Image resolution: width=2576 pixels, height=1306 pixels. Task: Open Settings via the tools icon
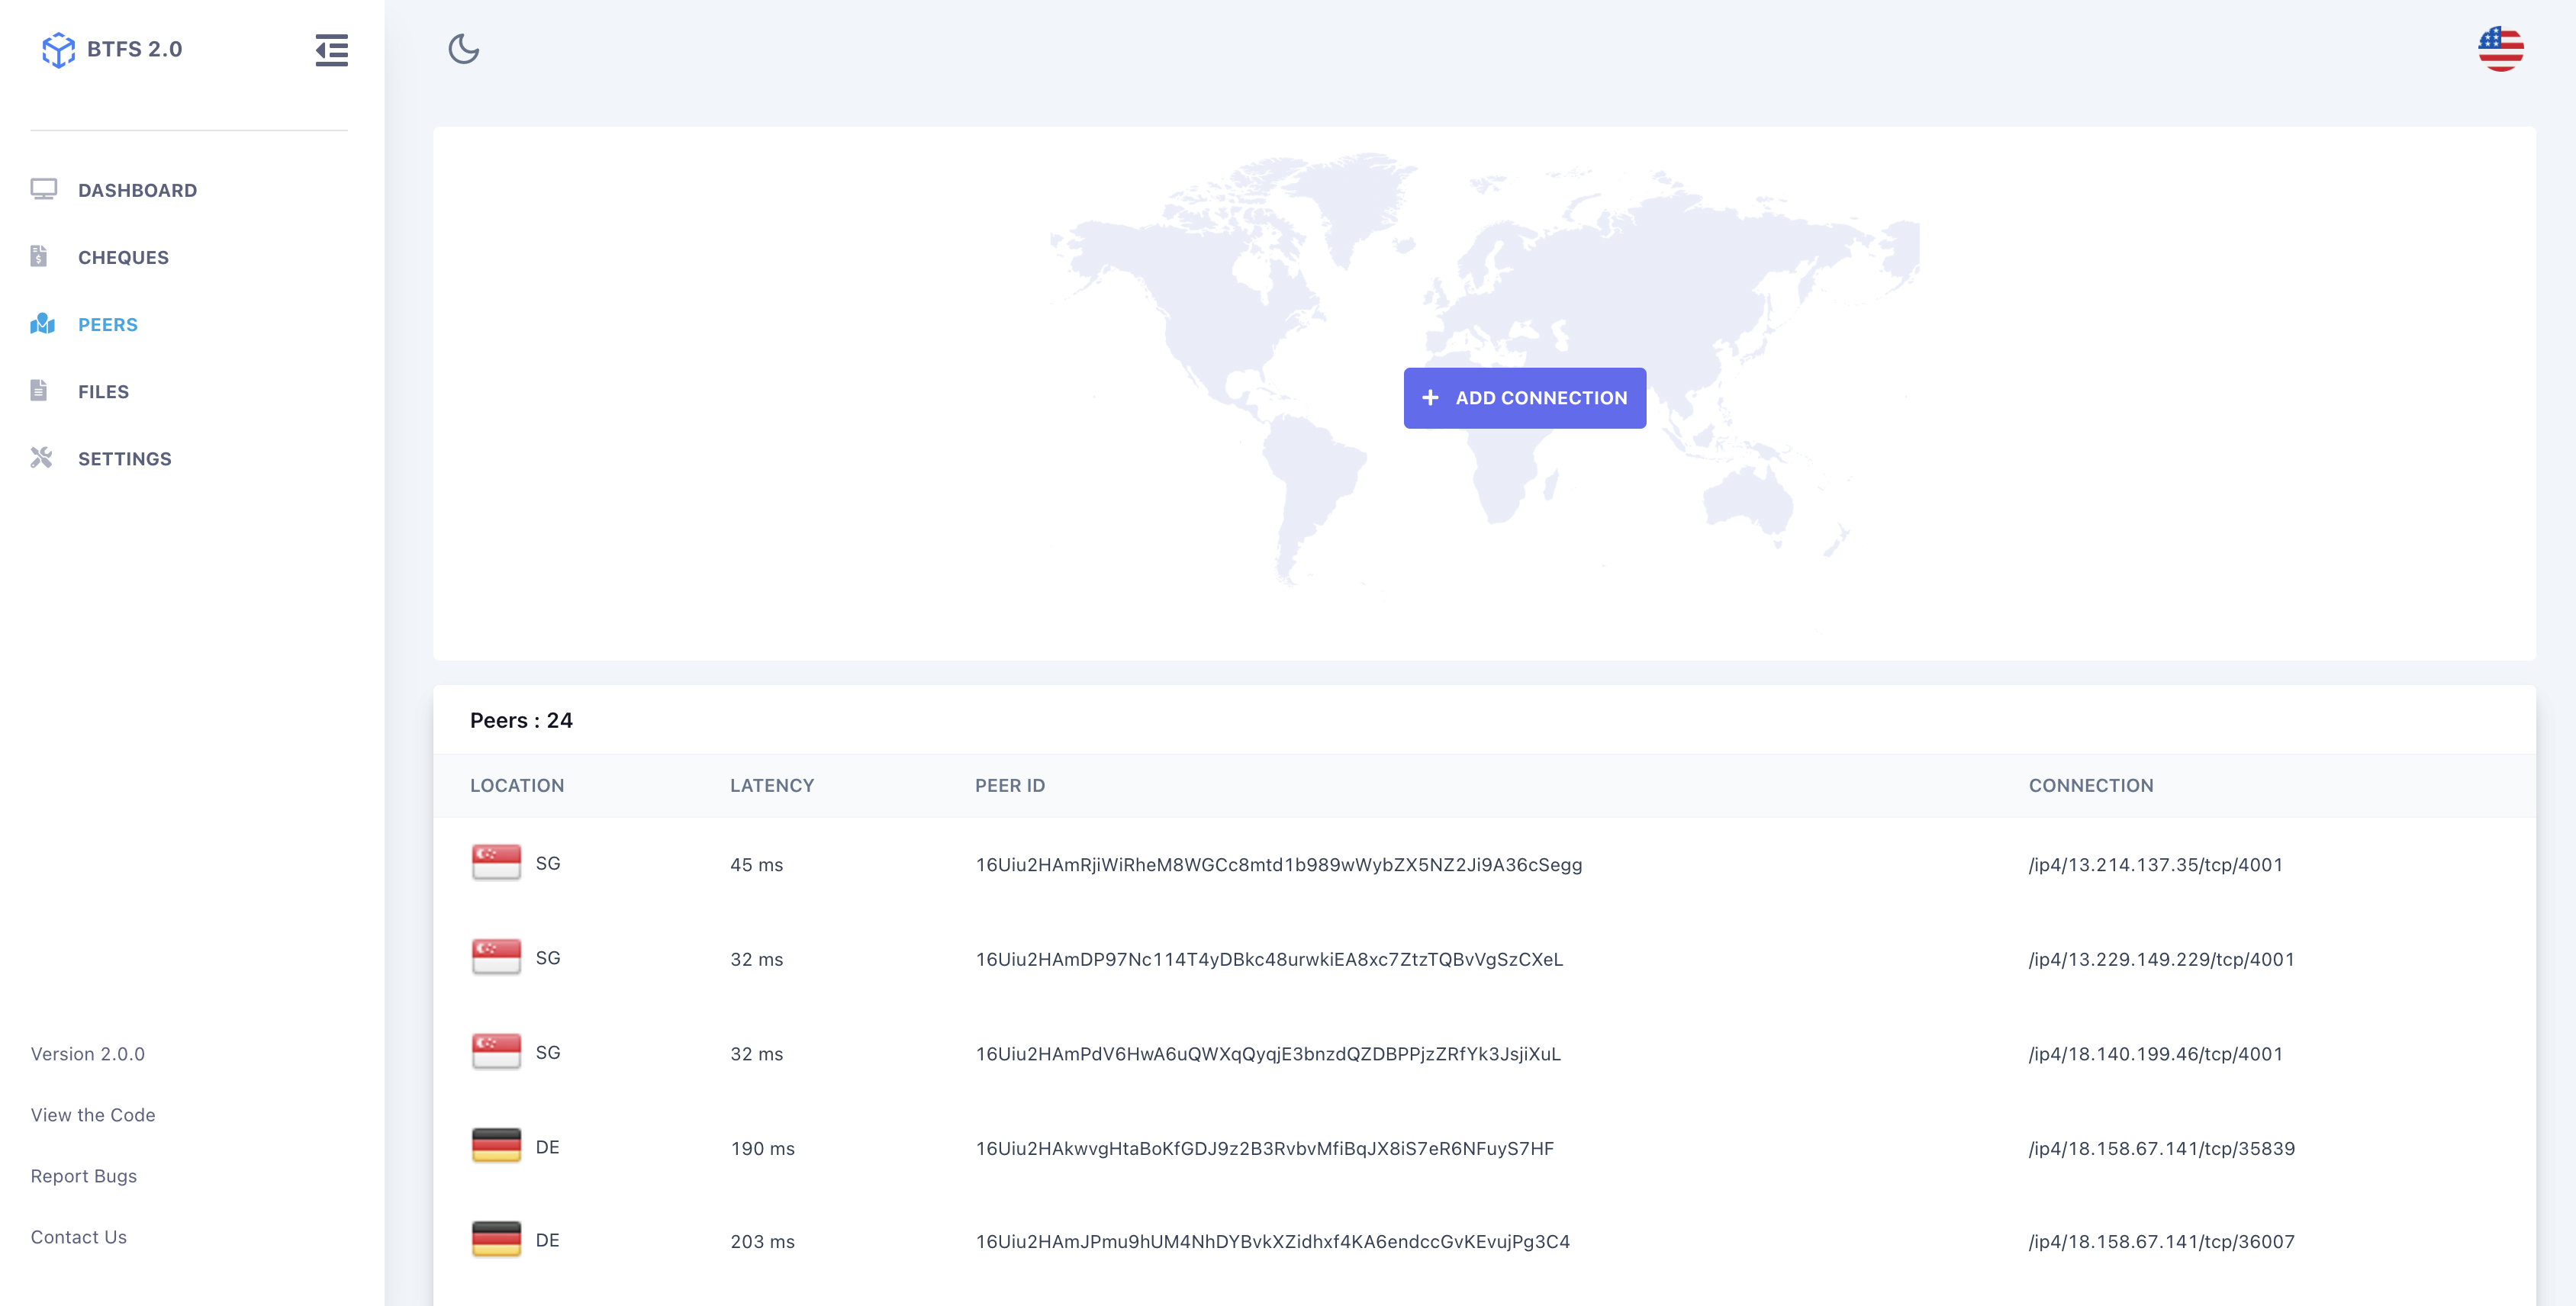pos(41,458)
